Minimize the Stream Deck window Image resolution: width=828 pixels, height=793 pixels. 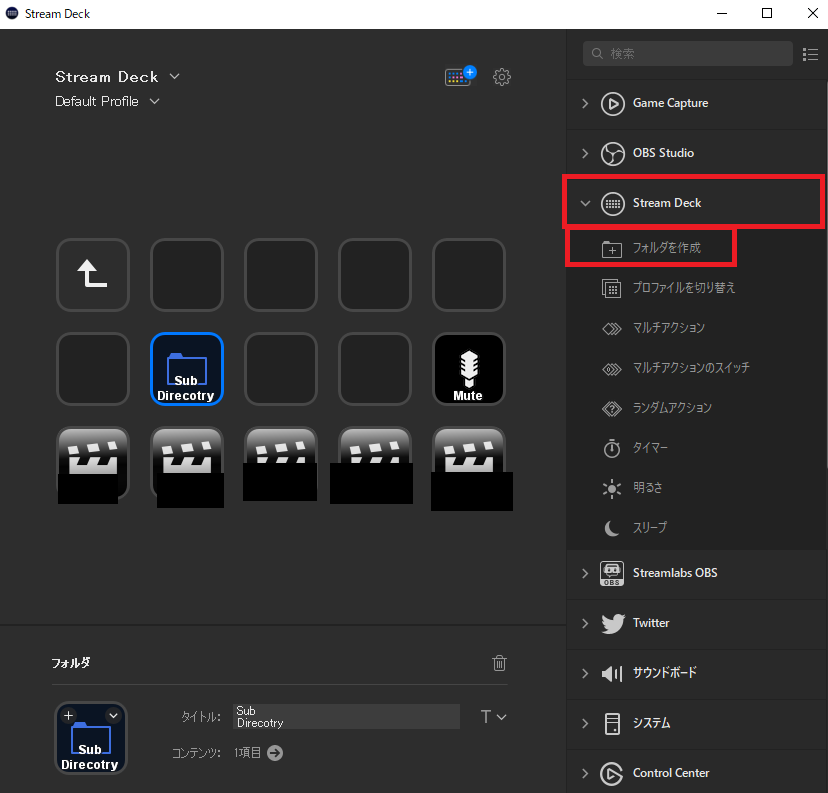(722, 14)
